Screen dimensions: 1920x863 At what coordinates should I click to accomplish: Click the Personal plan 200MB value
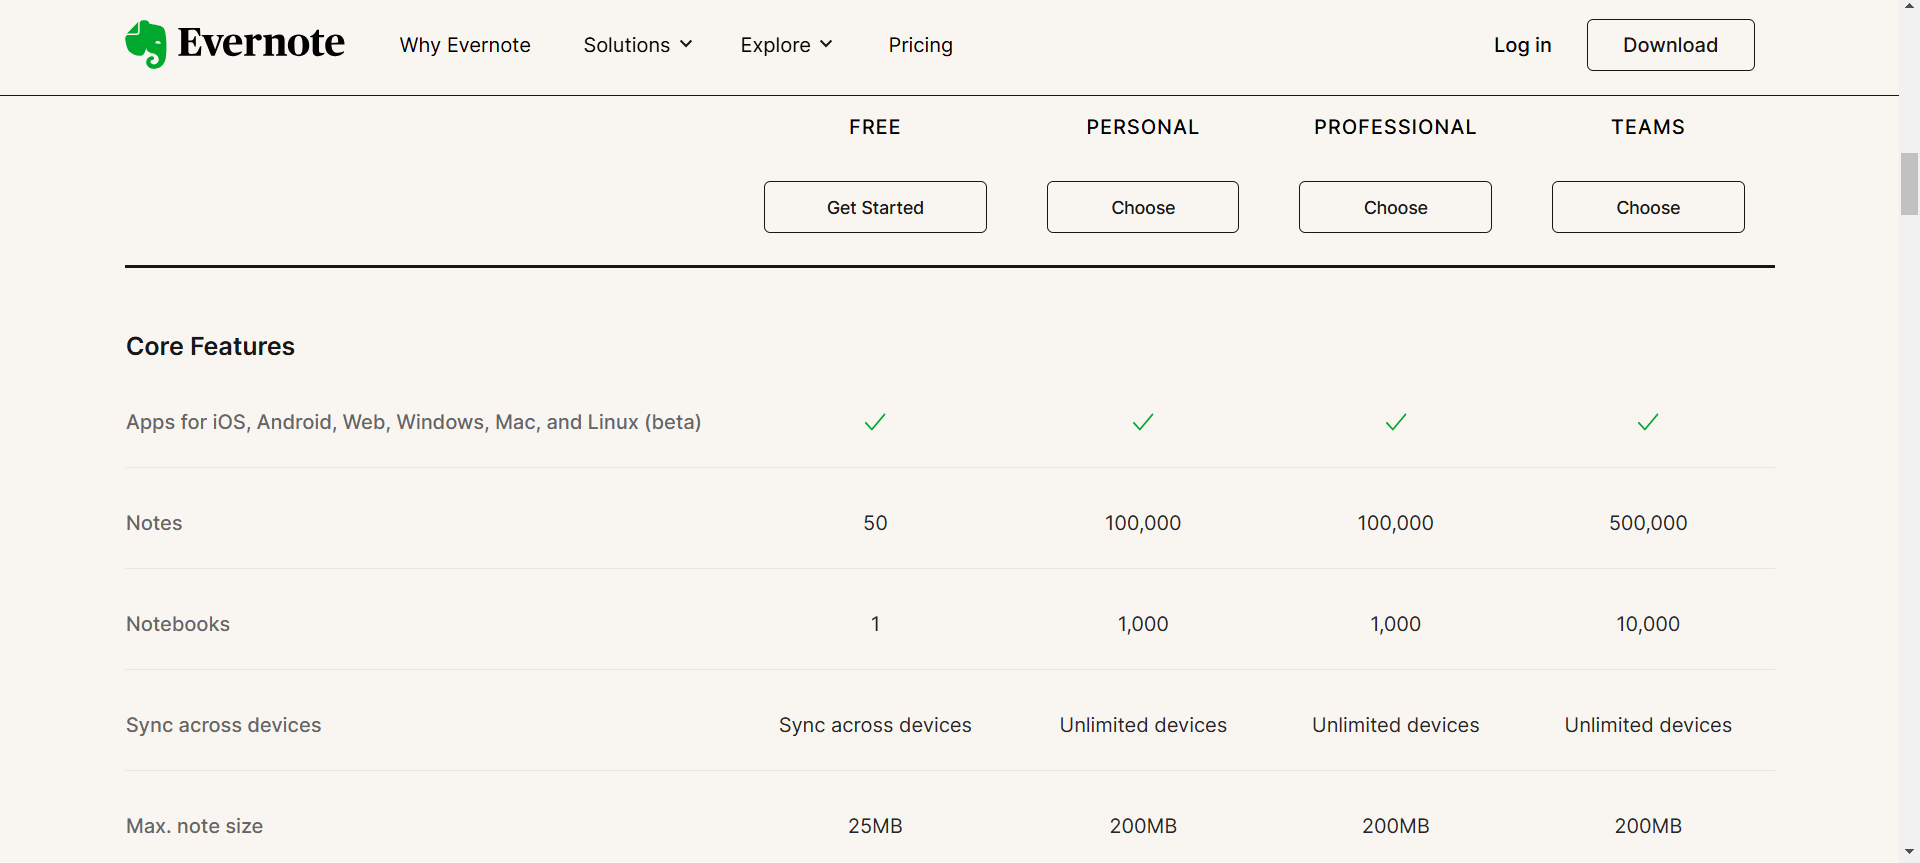pos(1143,826)
